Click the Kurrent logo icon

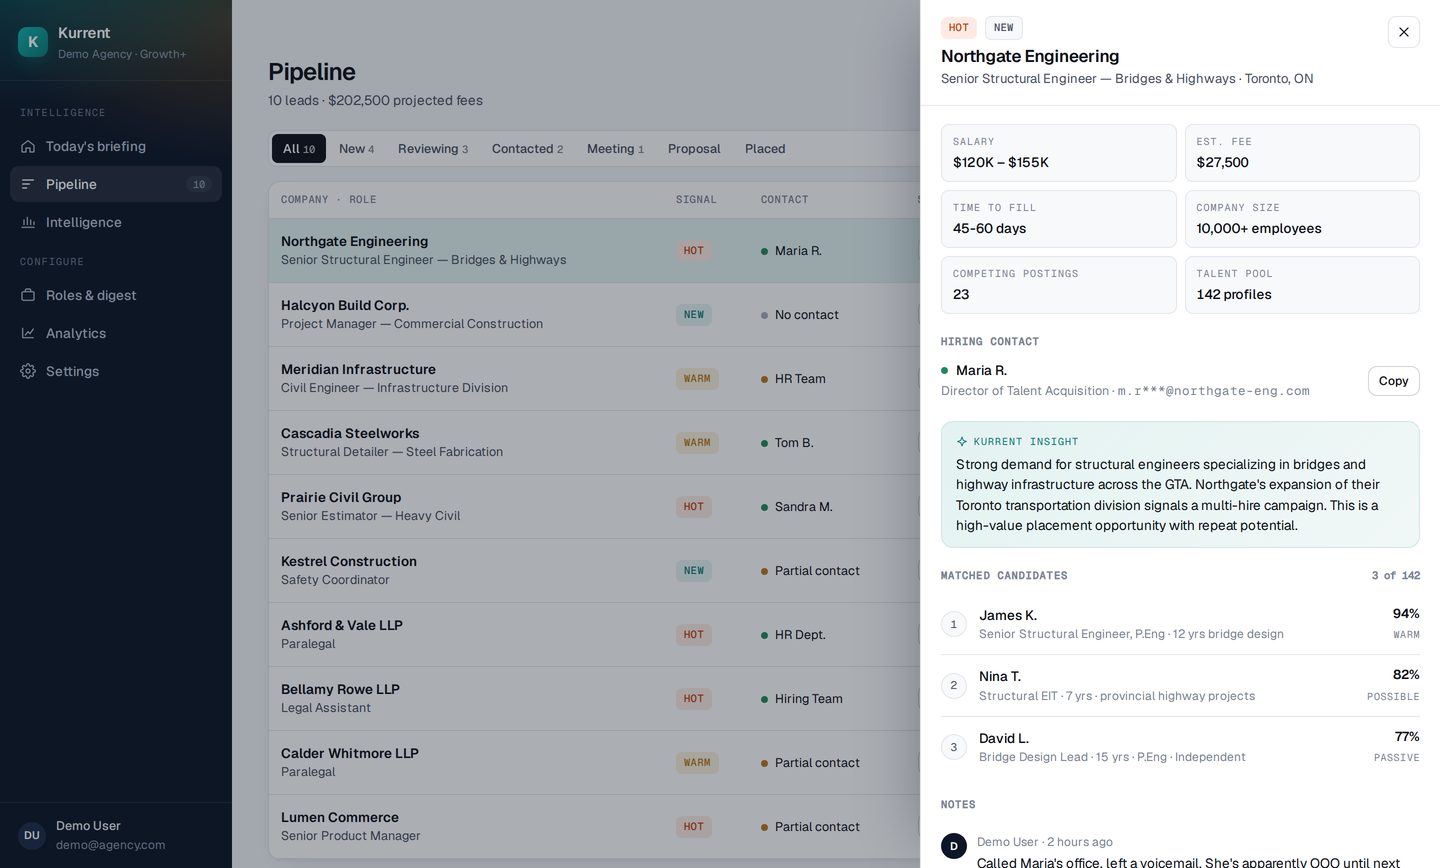point(33,42)
